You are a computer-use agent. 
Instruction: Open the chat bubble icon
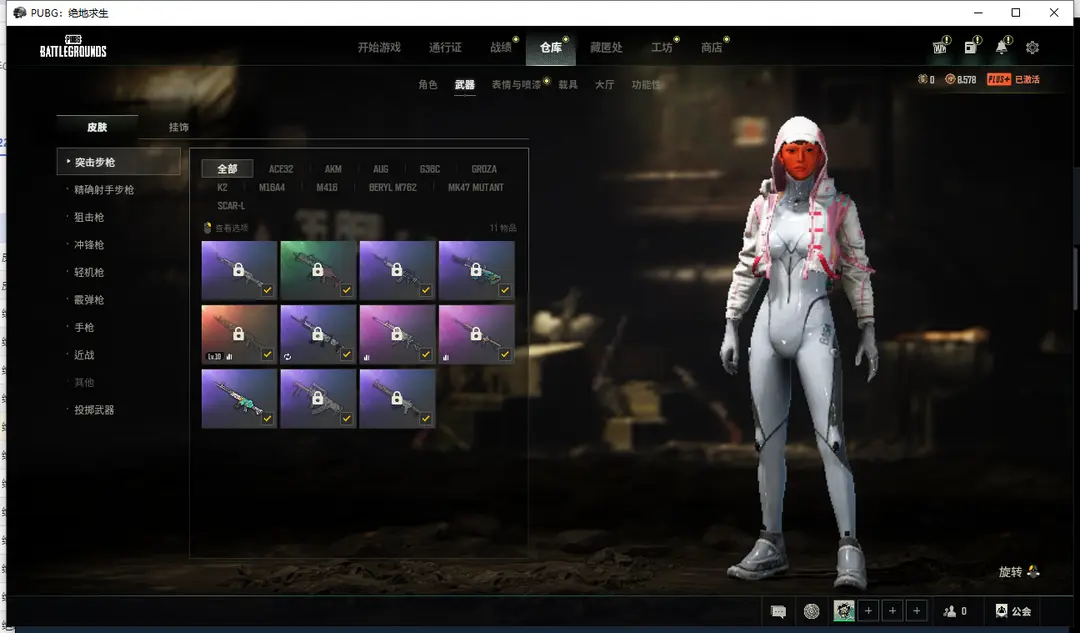pyautogui.click(x=778, y=611)
